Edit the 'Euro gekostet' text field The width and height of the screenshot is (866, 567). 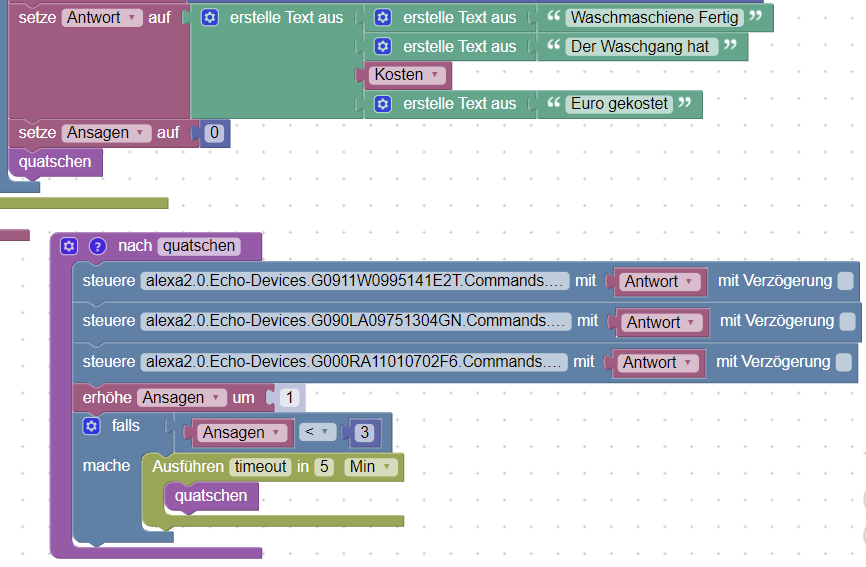pos(619,104)
